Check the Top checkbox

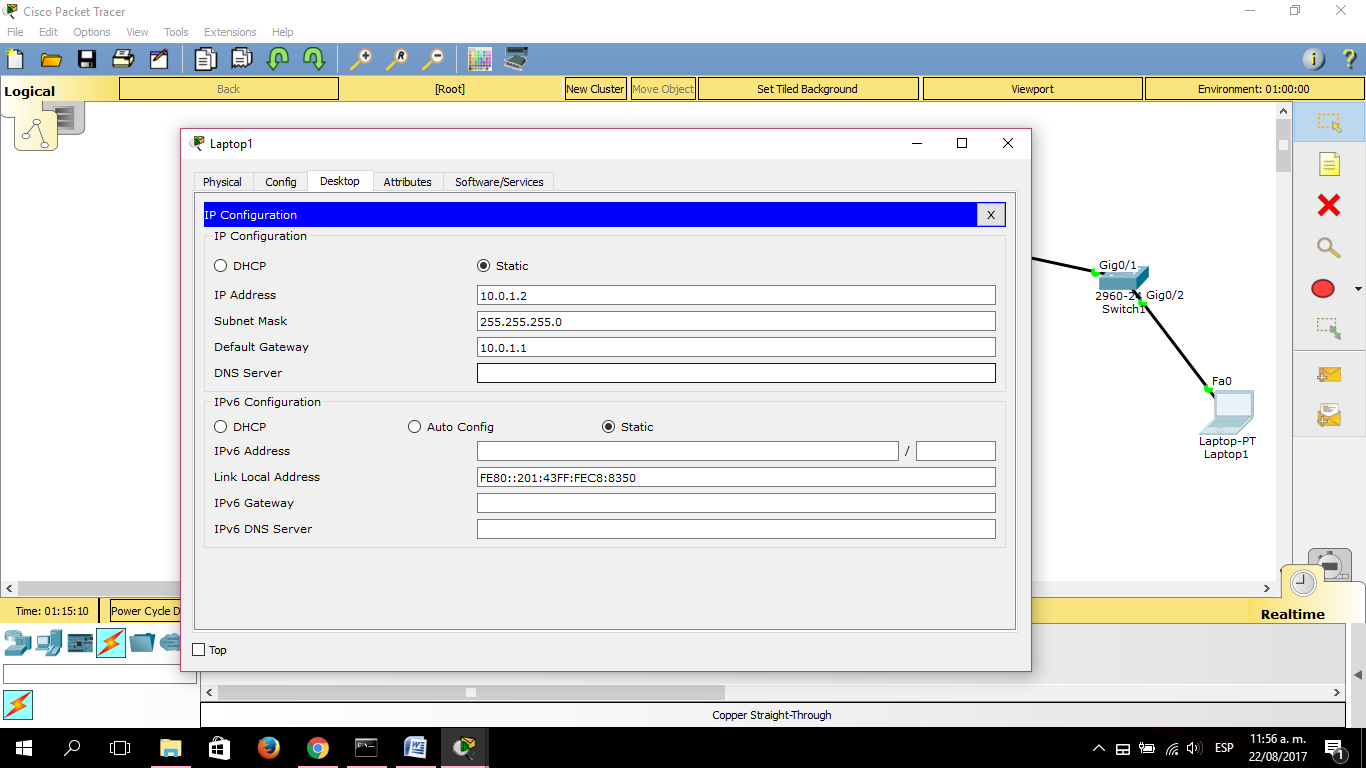tap(198, 649)
